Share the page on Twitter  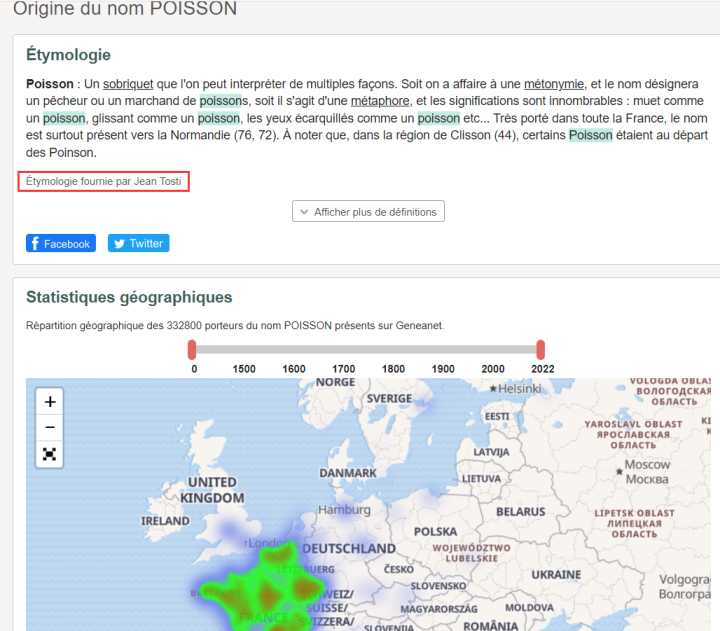click(138, 243)
